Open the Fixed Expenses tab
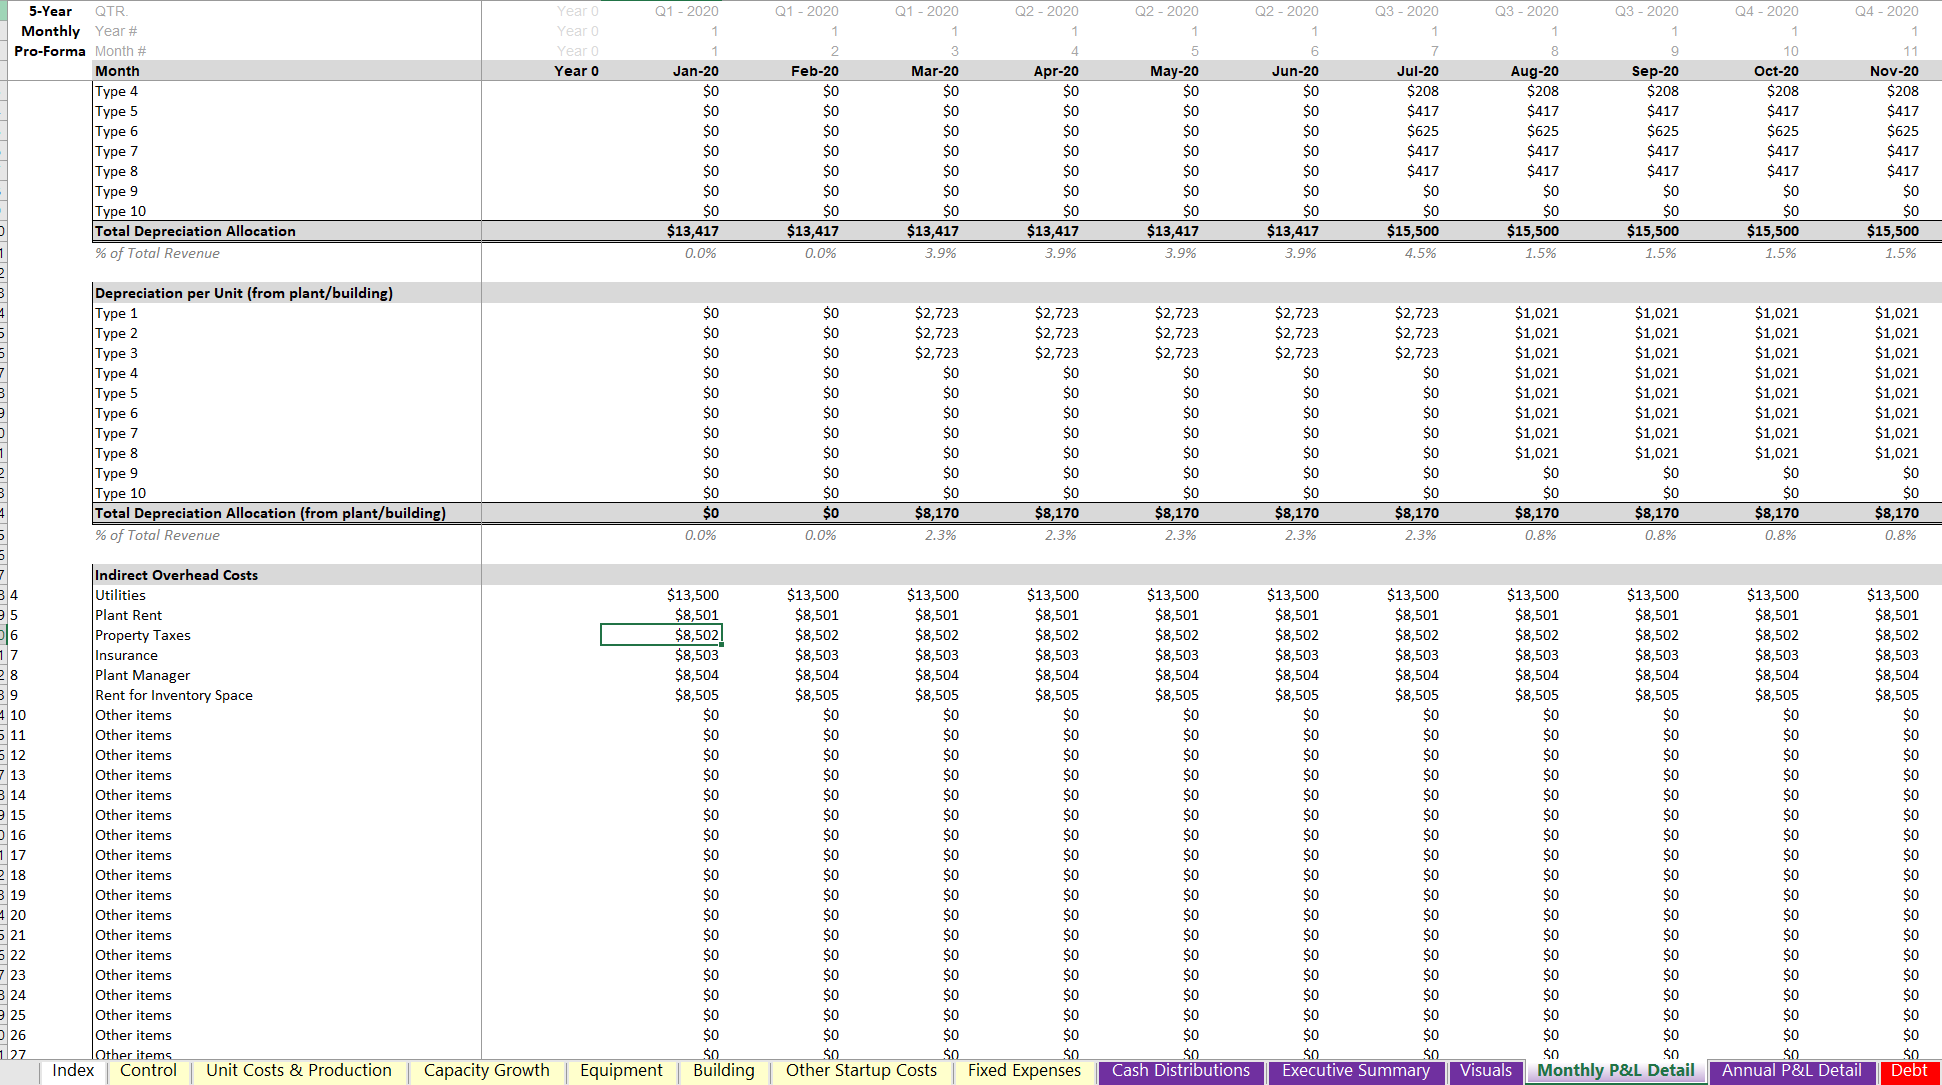Image resolution: width=1942 pixels, height=1085 pixels. click(1024, 1071)
